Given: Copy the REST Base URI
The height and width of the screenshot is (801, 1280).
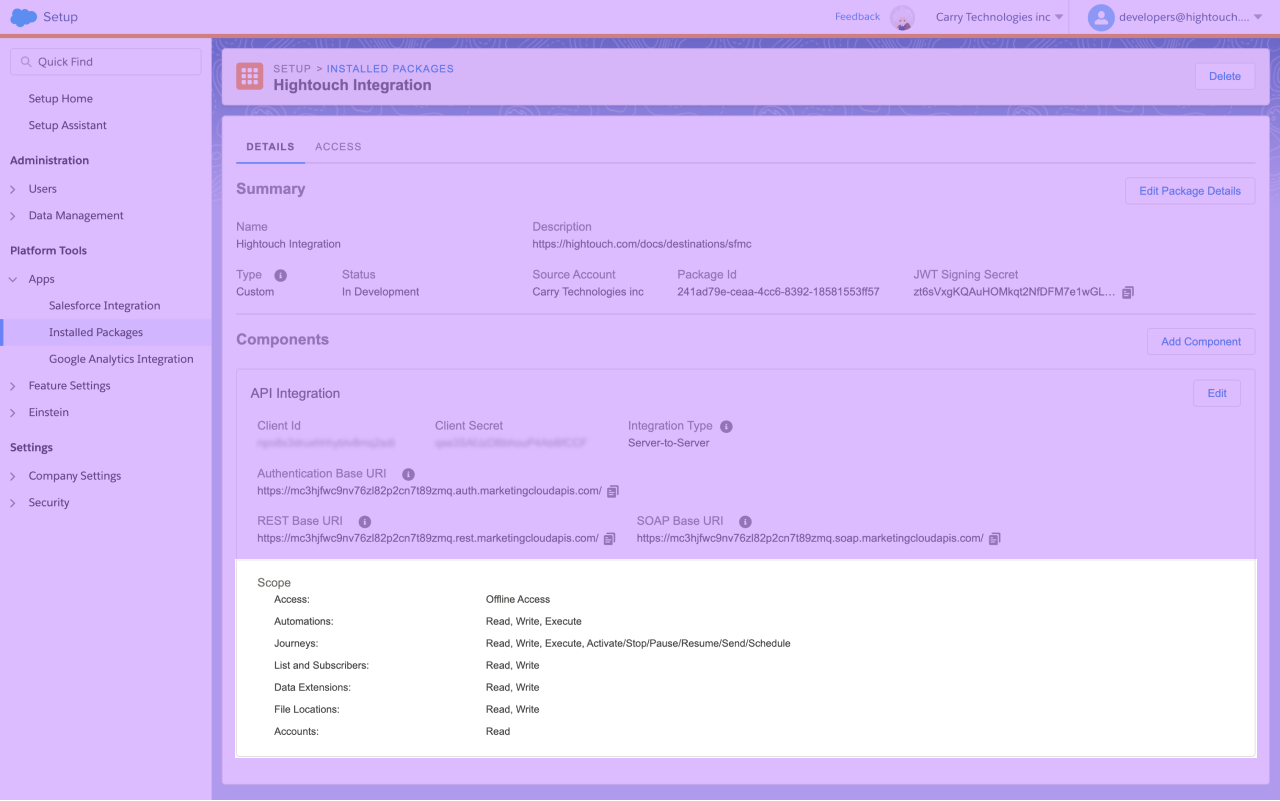Looking at the screenshot, I should [610, 538].
